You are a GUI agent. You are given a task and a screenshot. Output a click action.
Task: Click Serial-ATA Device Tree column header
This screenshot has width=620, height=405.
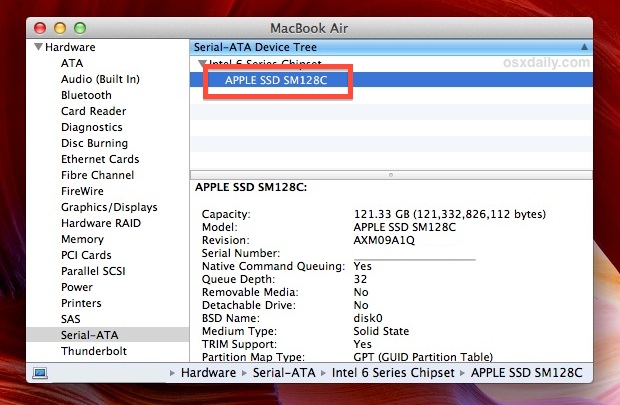[391, 47]
